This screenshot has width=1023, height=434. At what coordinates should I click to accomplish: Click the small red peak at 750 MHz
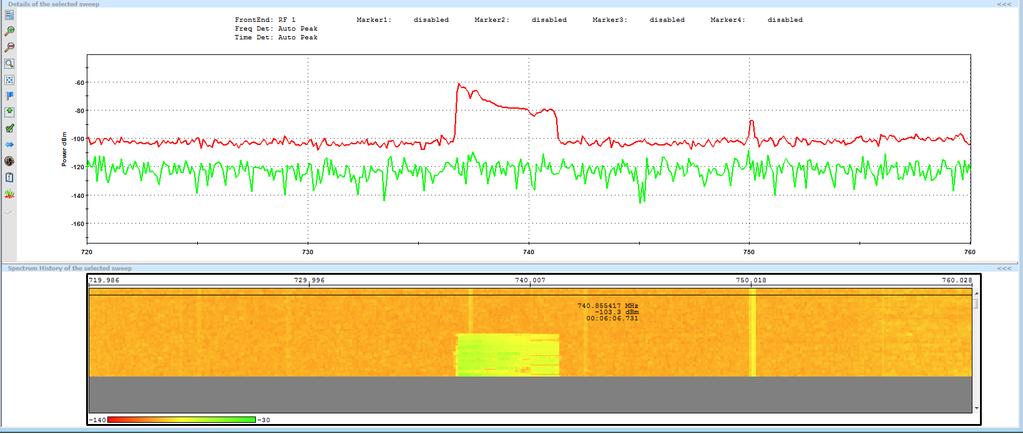[752, 122]
